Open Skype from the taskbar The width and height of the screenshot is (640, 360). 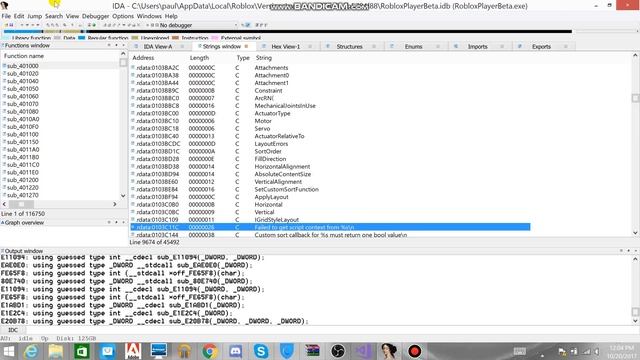pyautogui.click(x=261, y=351)
